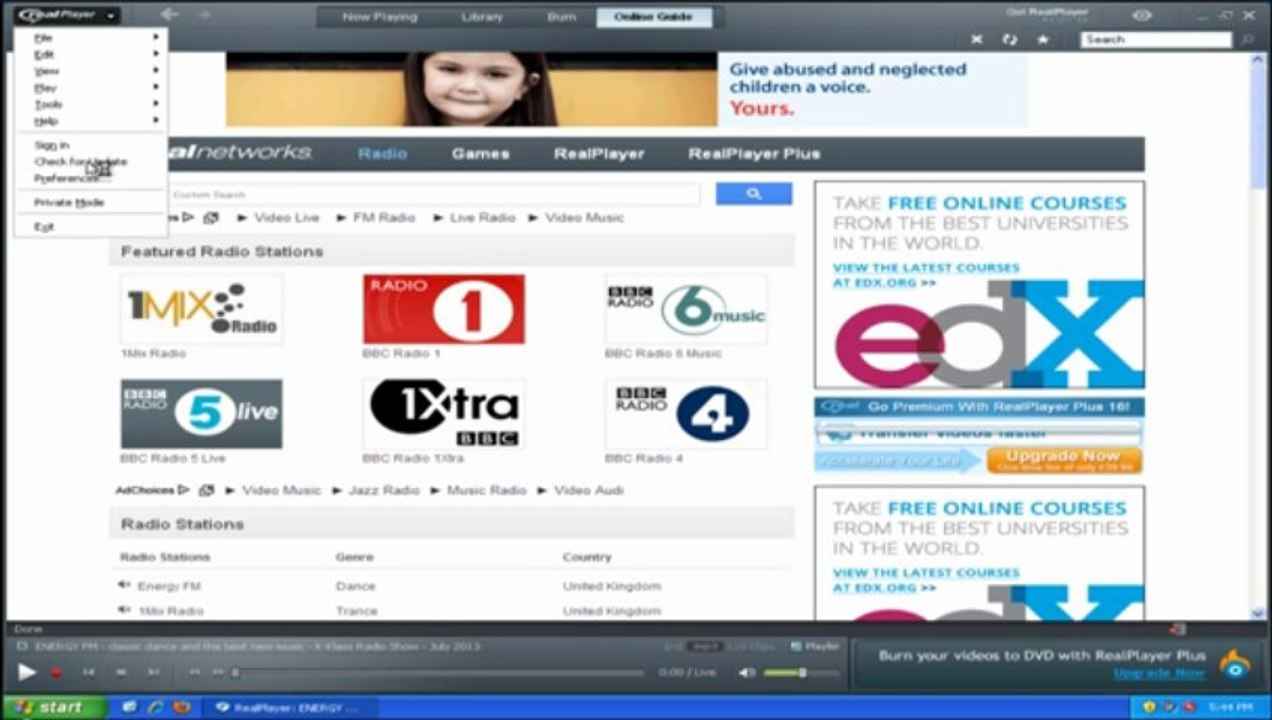The image size is (1272, 720).
Task: Select the Online Guide tab
Action: pos(654,17)
